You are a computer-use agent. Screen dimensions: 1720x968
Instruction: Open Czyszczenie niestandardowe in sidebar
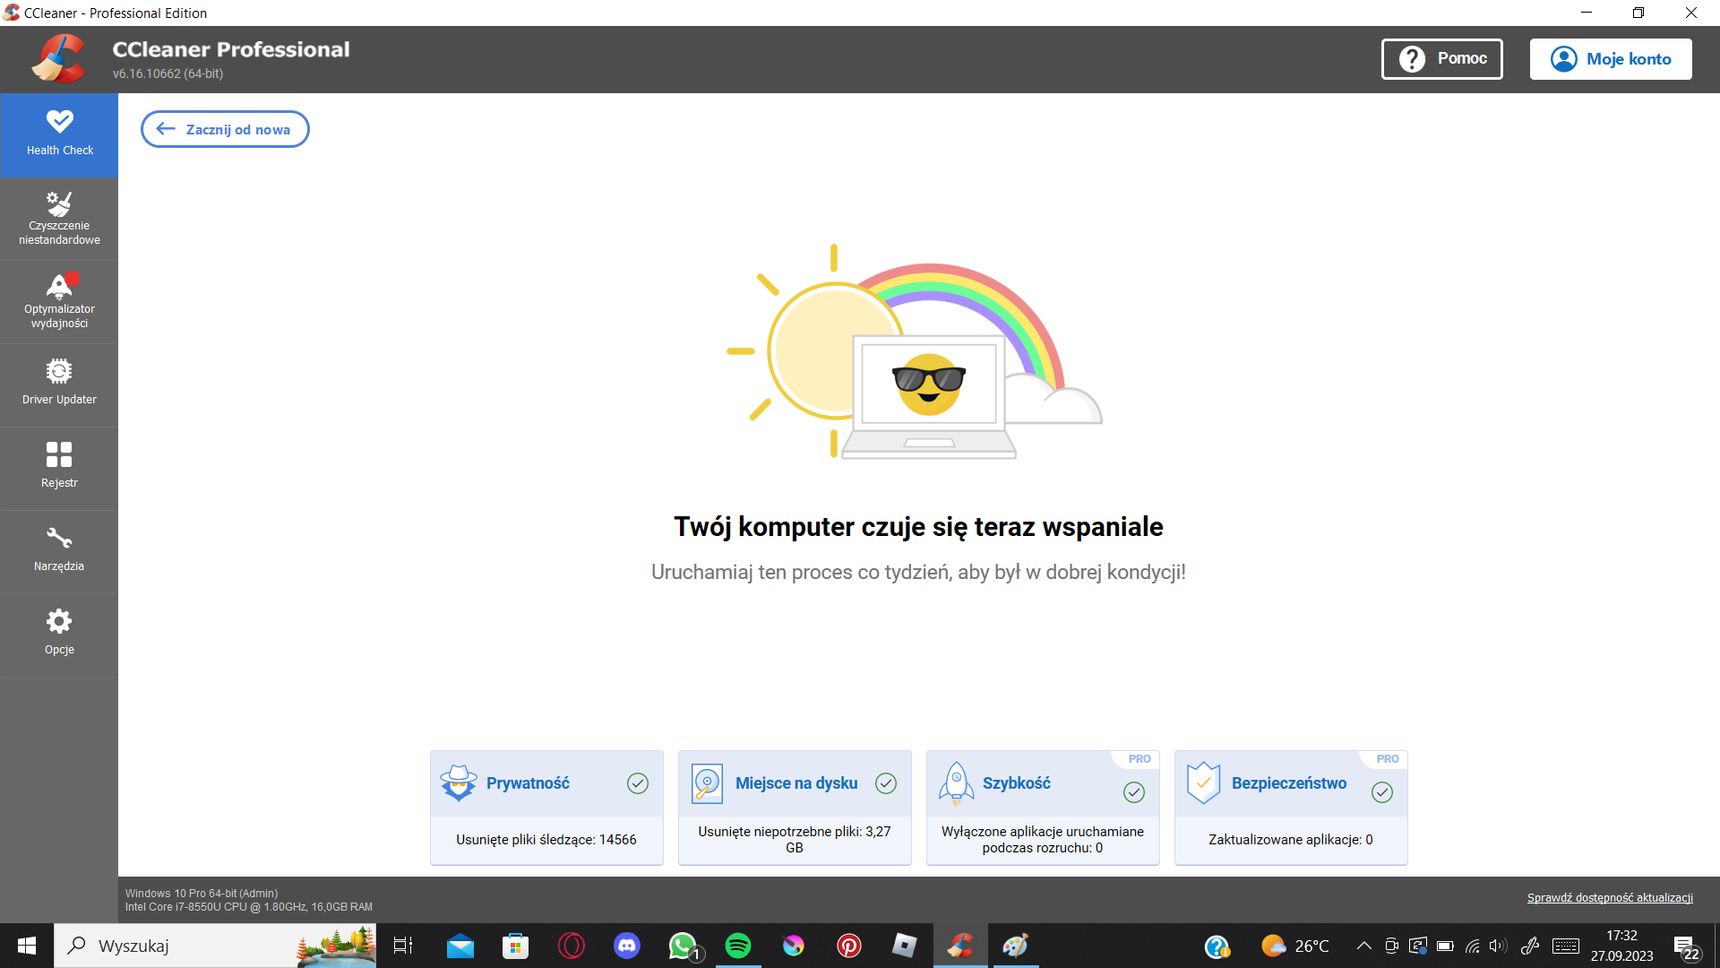tap(59, 219)
